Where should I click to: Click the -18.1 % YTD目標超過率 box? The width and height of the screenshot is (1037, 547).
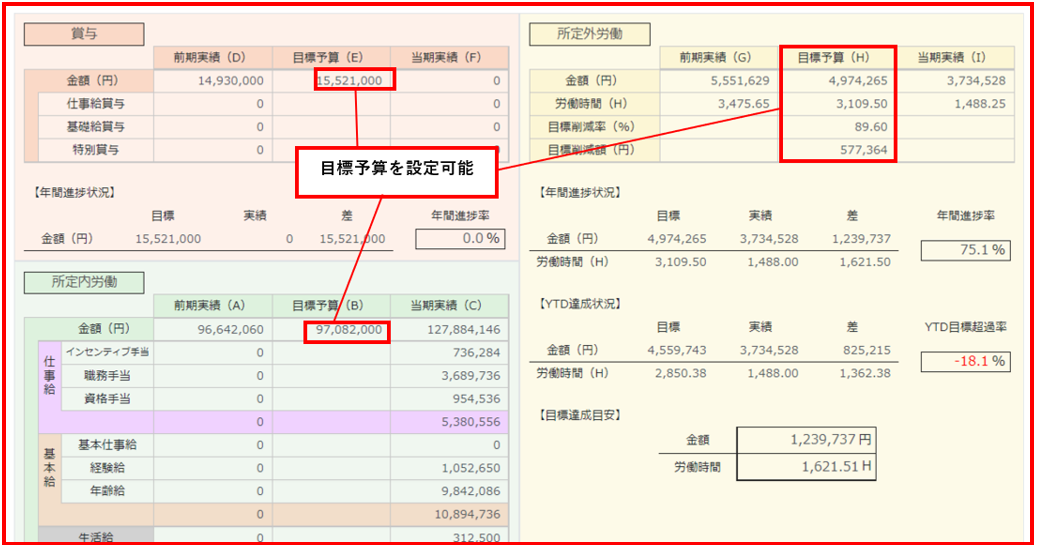coord(965,361)
